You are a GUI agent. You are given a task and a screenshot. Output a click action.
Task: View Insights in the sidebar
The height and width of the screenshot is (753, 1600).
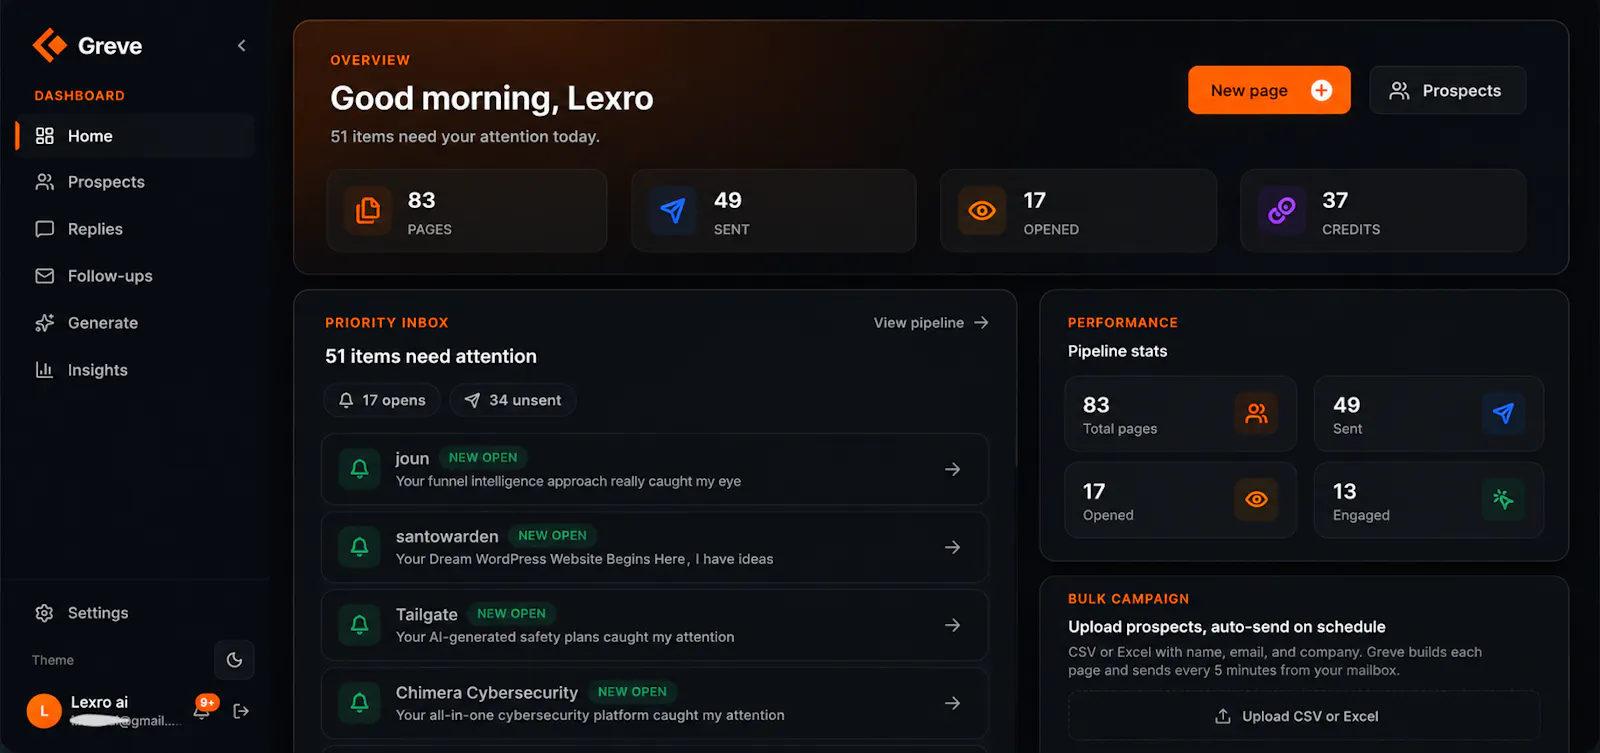(x=136, y=370)
